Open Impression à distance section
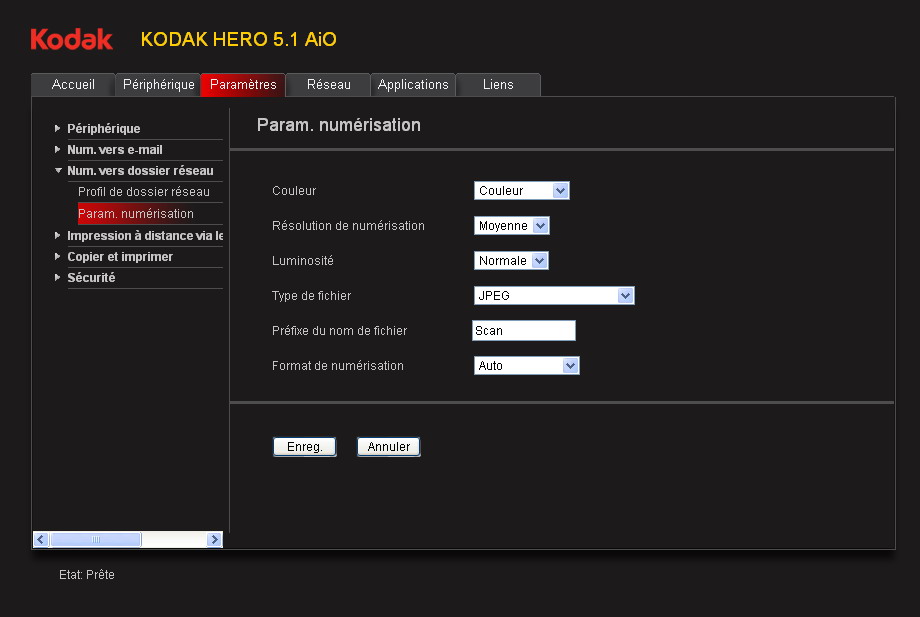The height and width of the screenshot is (617, 920). [x=143, y=236]
